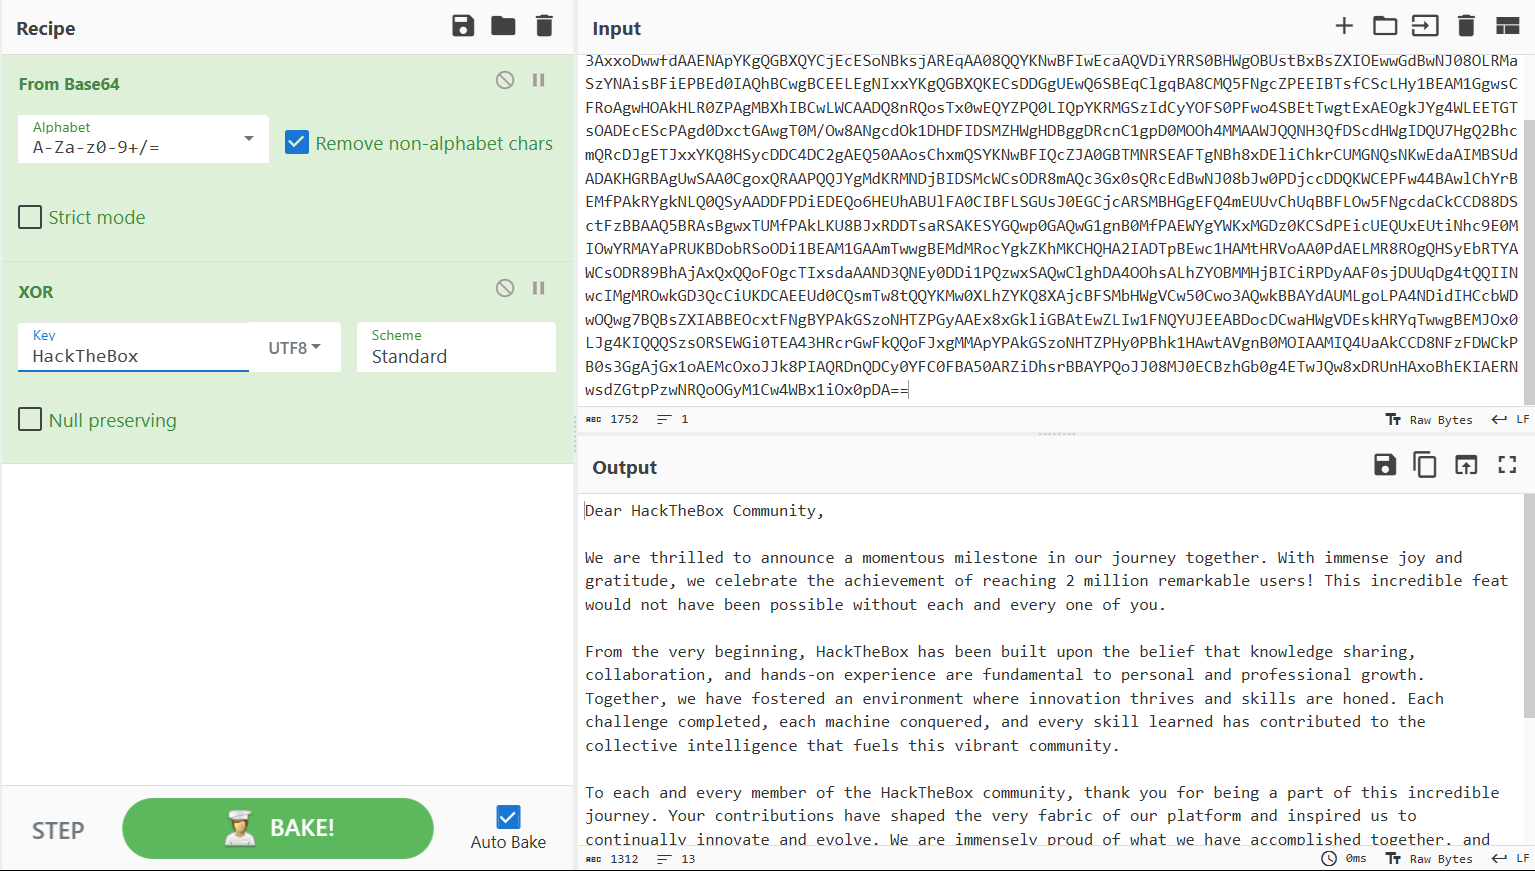The height and width of the screenshot is (871, 1535).
Task: Clear the recipe with the trash icon
Action: point(544,26)
